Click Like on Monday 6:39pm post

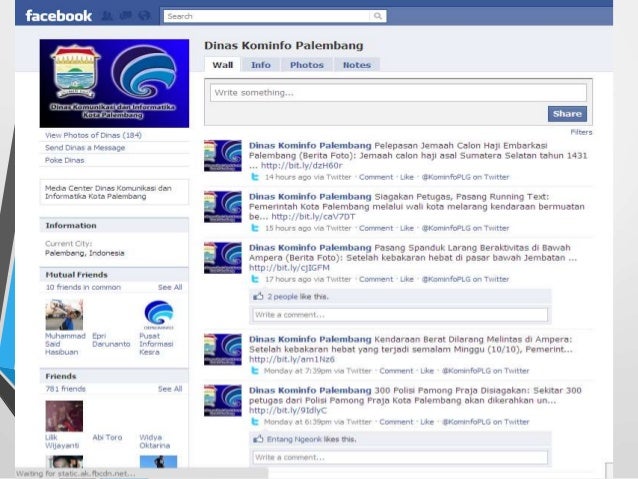pos(427,422)
